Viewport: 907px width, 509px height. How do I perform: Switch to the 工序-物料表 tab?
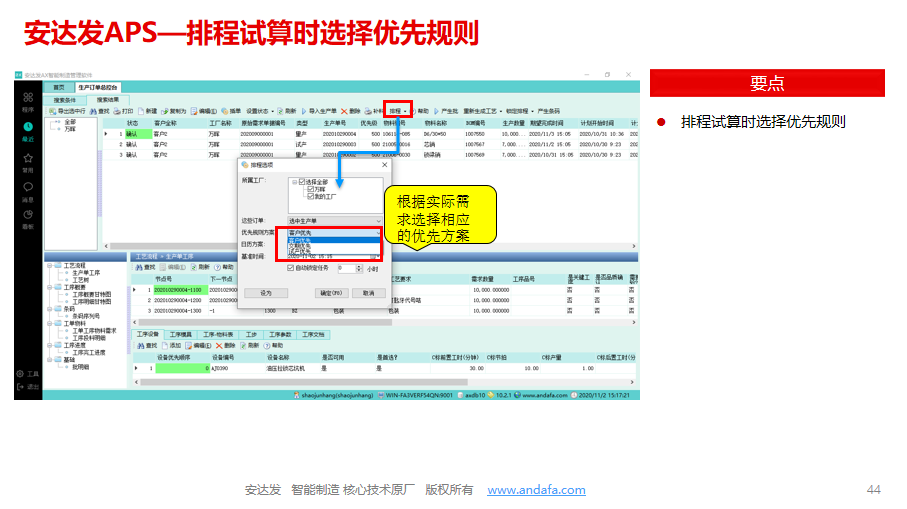pos(217,335)
